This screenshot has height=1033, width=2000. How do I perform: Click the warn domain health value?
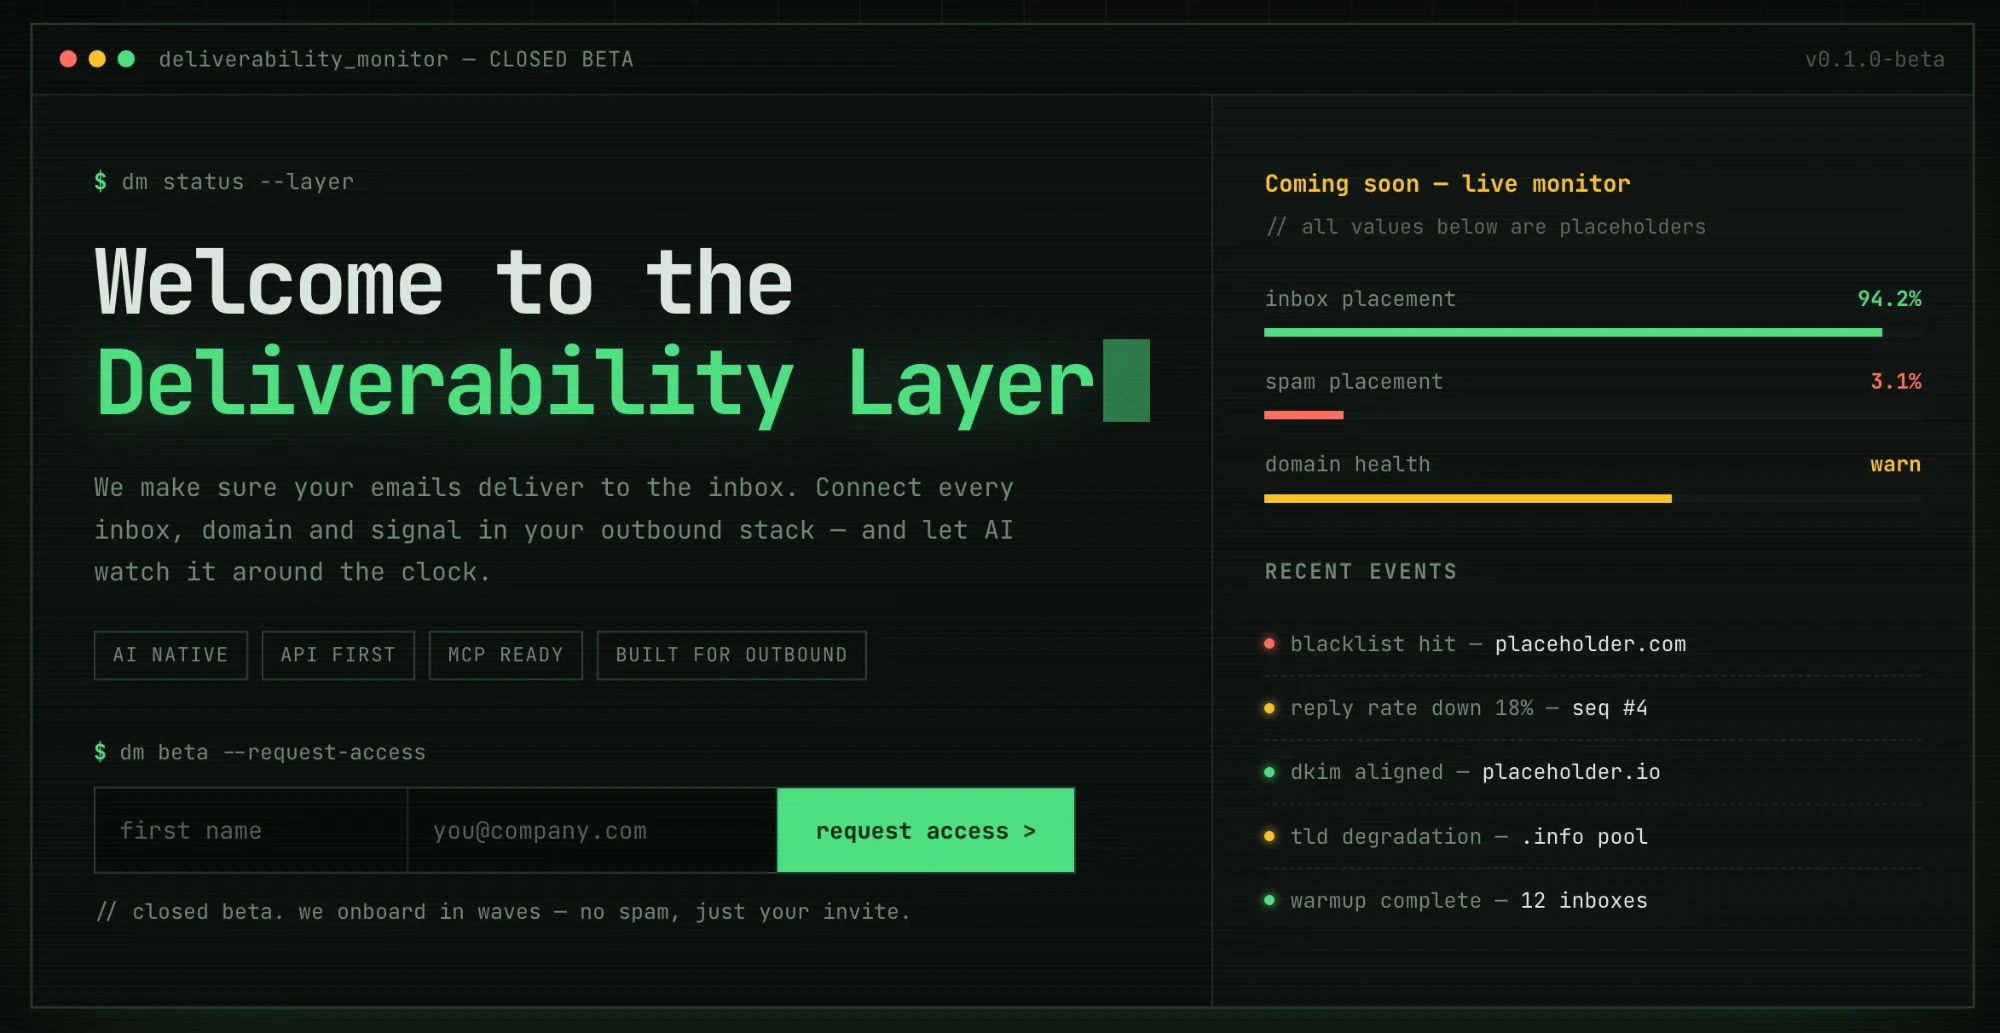(1896, 465)
